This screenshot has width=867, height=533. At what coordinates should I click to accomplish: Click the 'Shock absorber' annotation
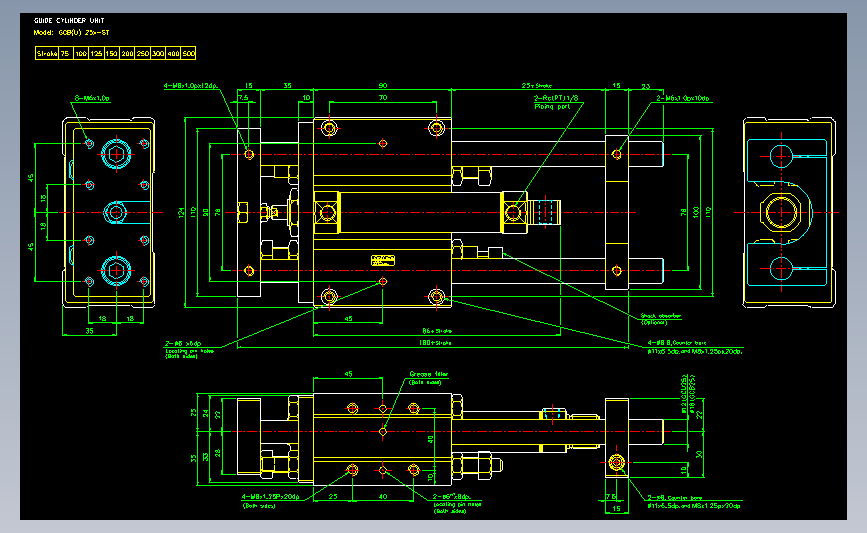click(661, 316)
